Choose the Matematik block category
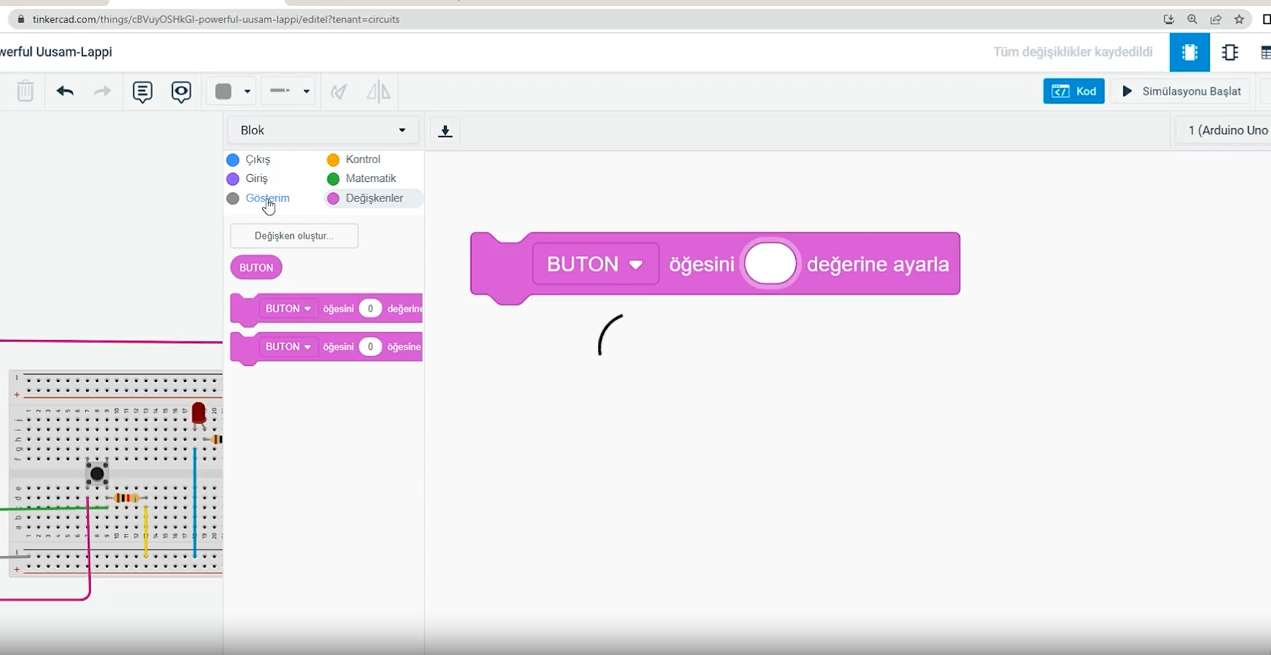Image resolution: width=1271 pixels, height=655 pixels. pos(370,179)
